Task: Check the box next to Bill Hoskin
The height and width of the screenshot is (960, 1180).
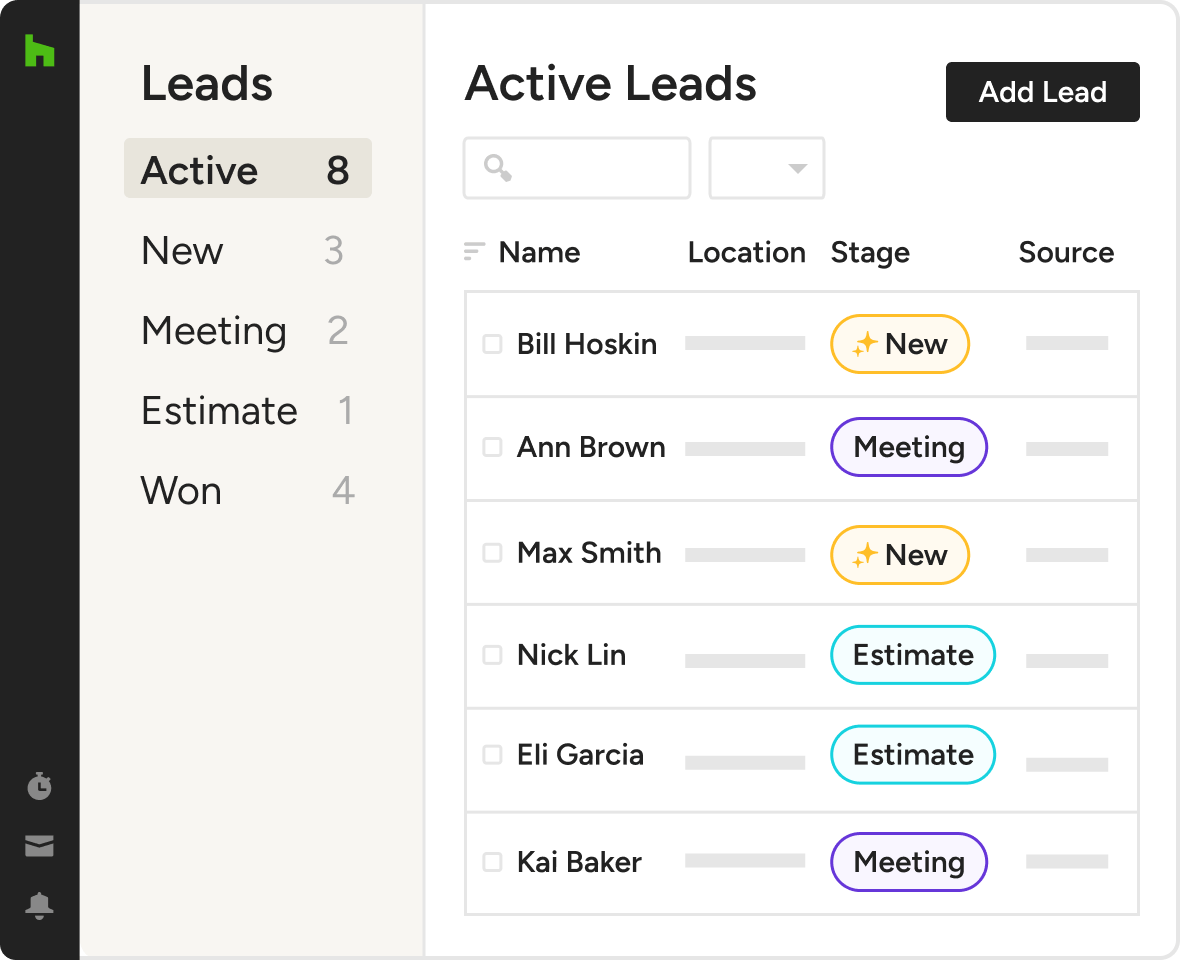Action: pos(492,344)
